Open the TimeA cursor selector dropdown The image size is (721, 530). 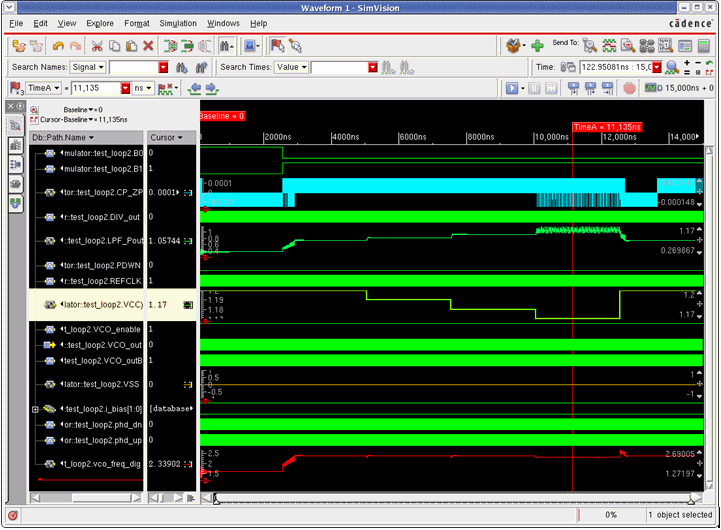tap(44, 88)
